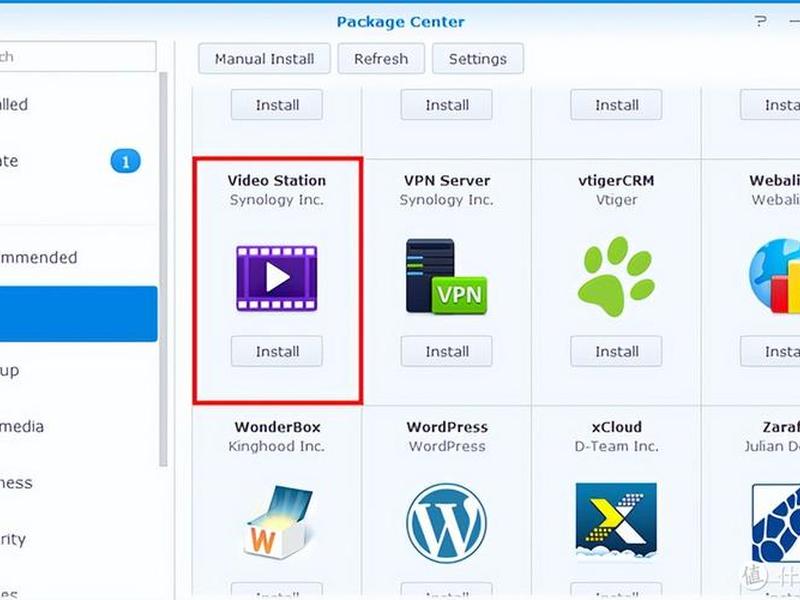Install Video Station

(x=277, y=351)
